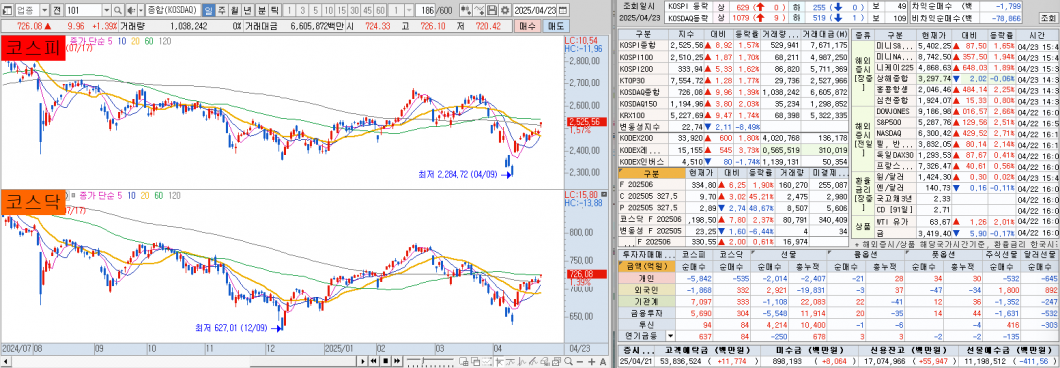Click the 101 code input field

click(x=84, y=10)
